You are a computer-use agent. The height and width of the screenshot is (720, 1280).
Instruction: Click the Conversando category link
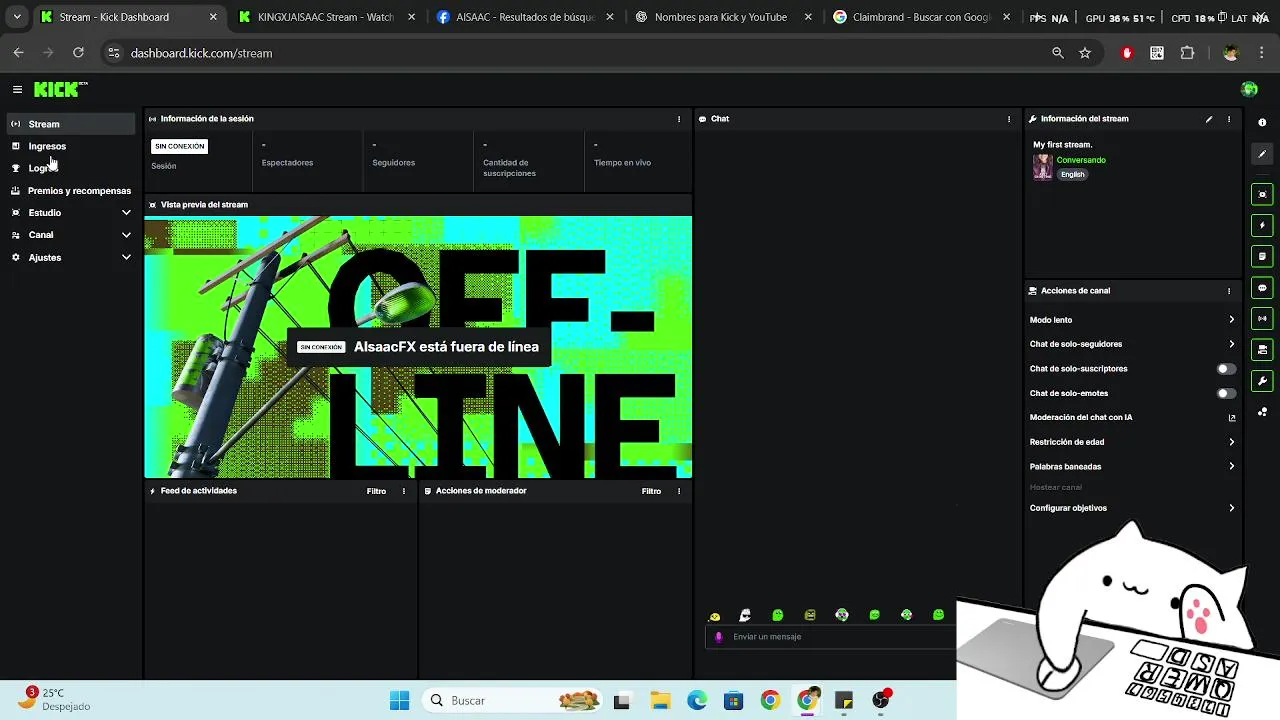pyautogui.click(x=1081, y=160)
